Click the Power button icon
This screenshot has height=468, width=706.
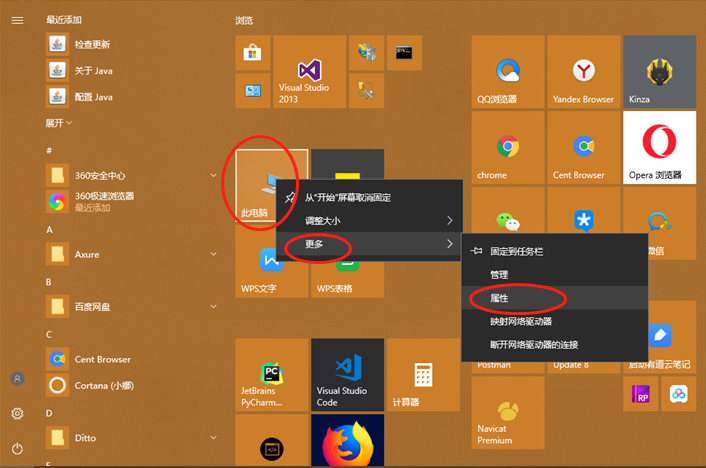click(x=17, y=449)
